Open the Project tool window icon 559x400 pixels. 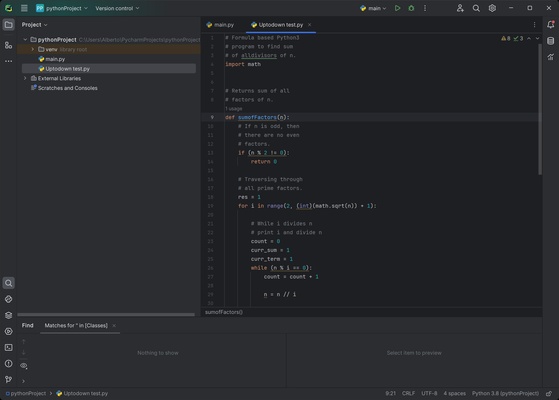pyautogui.click(x=9, y=25)
